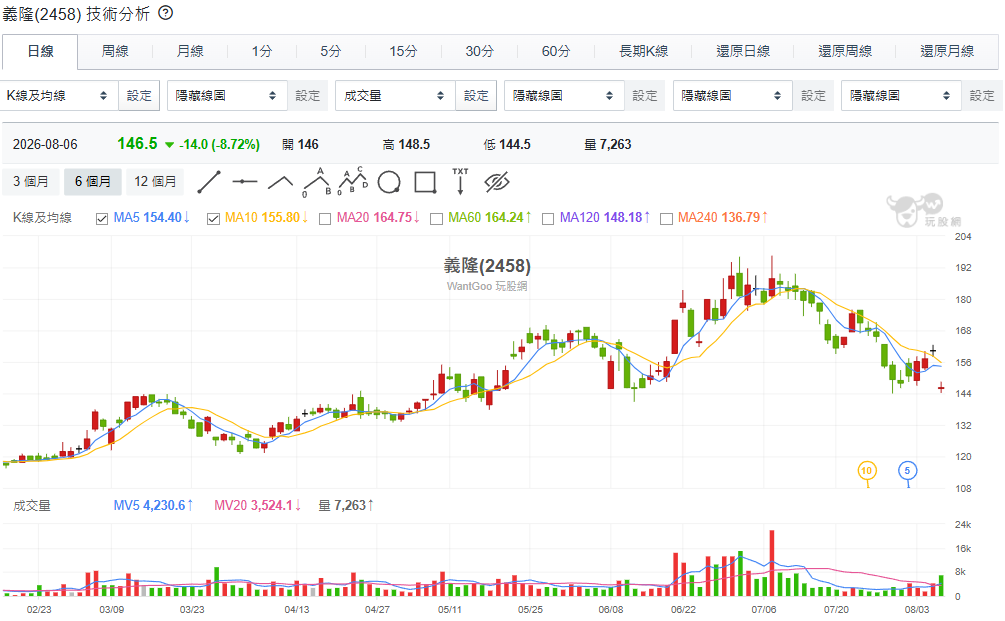Image resolution: width=1005 pixels, height=621 pixels.
Task: Click the -14.0 (-8.72%) change value
Action: [x=219, y=145]
